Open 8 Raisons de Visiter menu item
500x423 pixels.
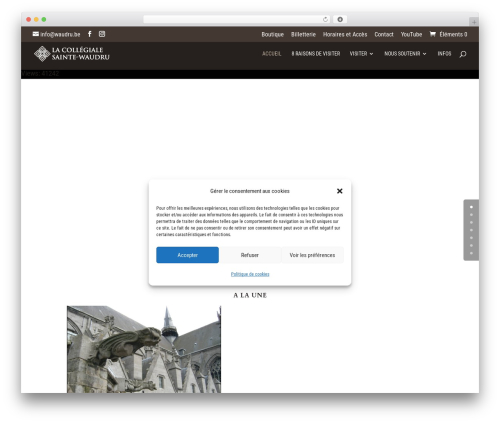pos(316,54)
